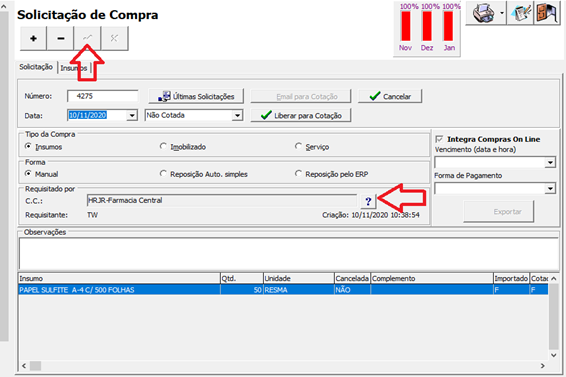Viewport: 566px width, 377px height.
Task: Select the PAPEL SULFITE A-4 row
Action: (x=283, y=290)
